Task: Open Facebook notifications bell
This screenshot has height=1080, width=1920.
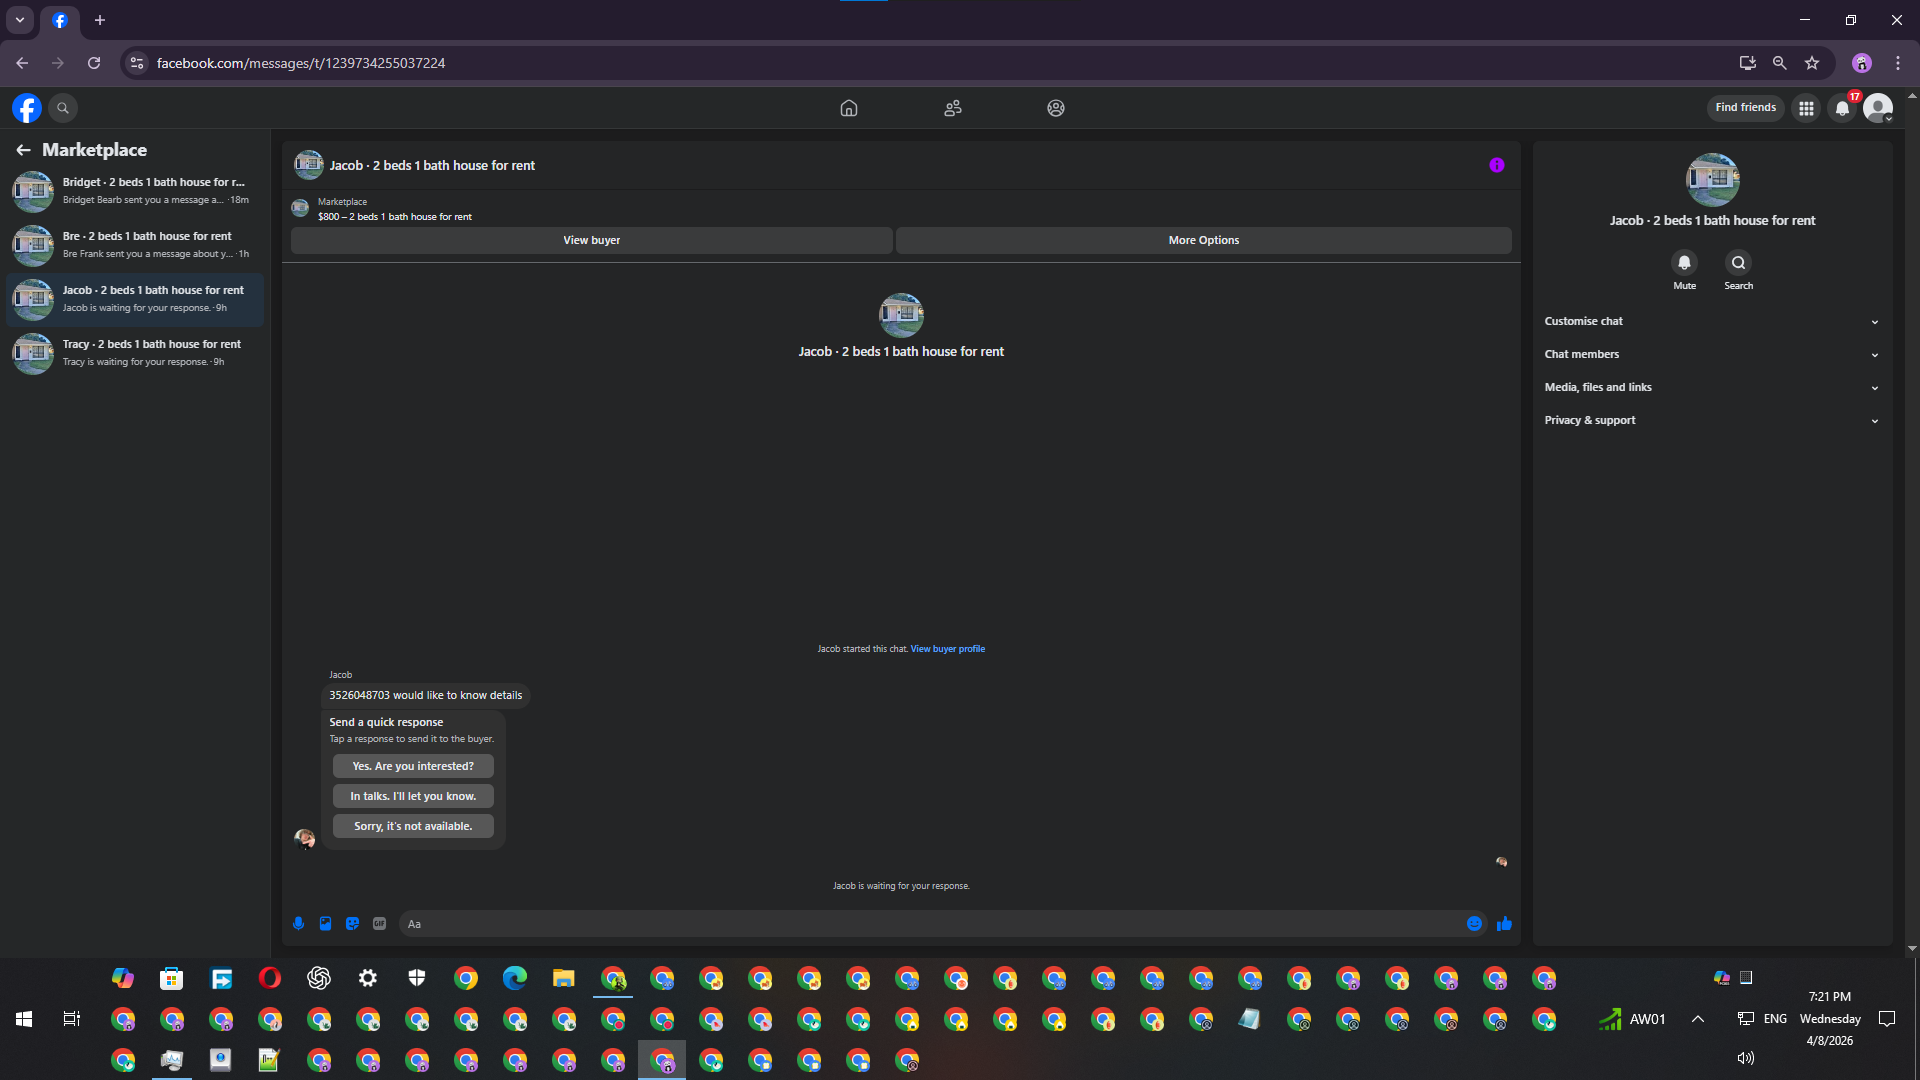Action: click(x=1842, y=108)
